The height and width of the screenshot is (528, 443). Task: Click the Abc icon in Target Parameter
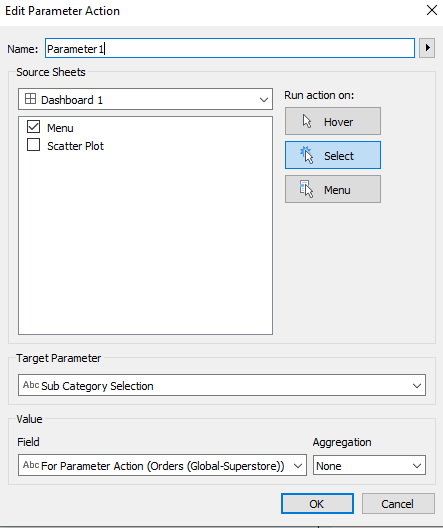pos(31,385)
